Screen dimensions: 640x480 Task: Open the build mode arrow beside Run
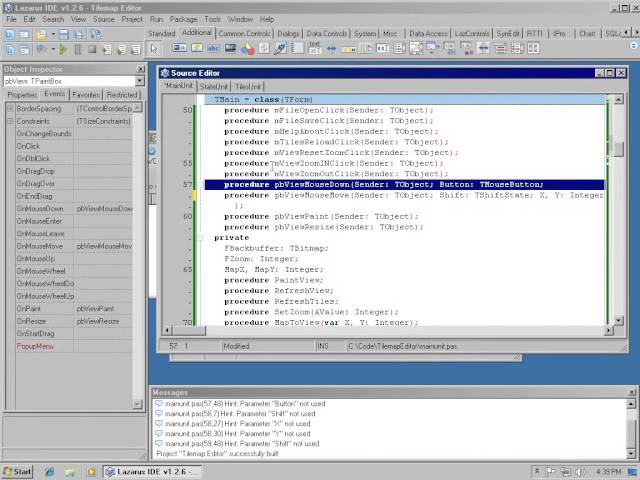(x=53, y=50)
